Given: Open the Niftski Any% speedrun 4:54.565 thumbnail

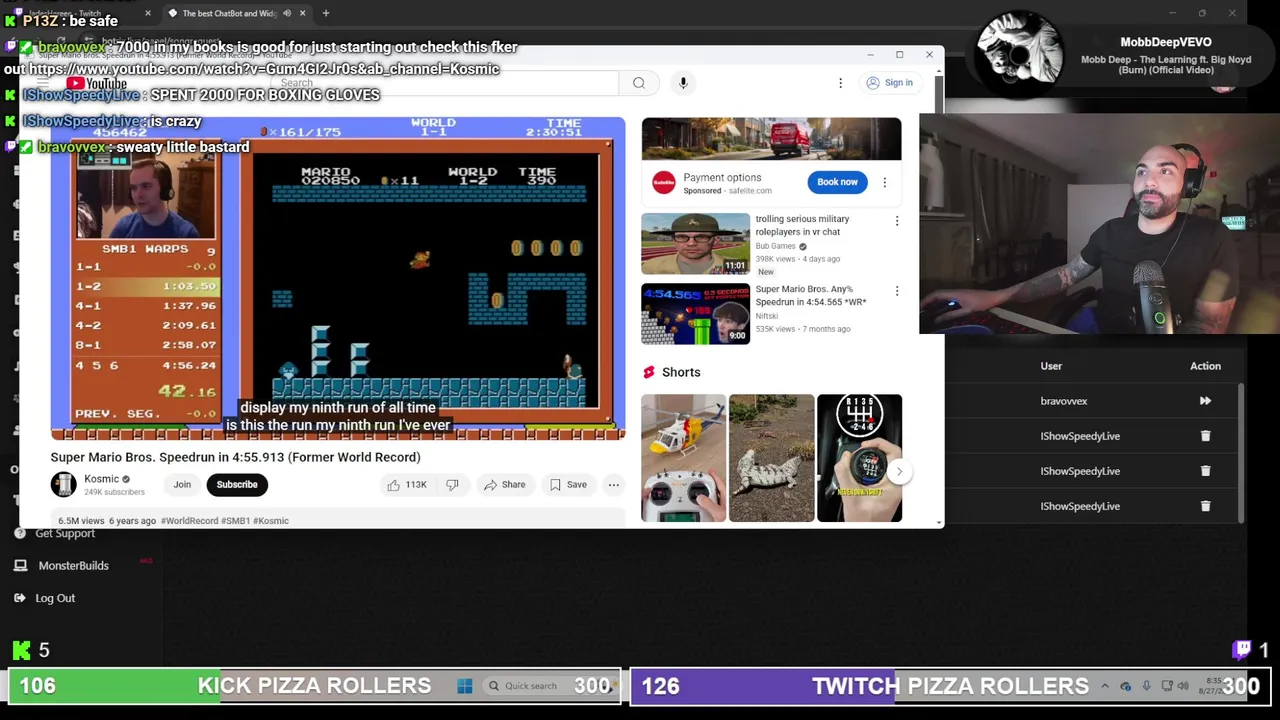Looking at the screenshot, I should pyautogui.click(x=695, y=313).
